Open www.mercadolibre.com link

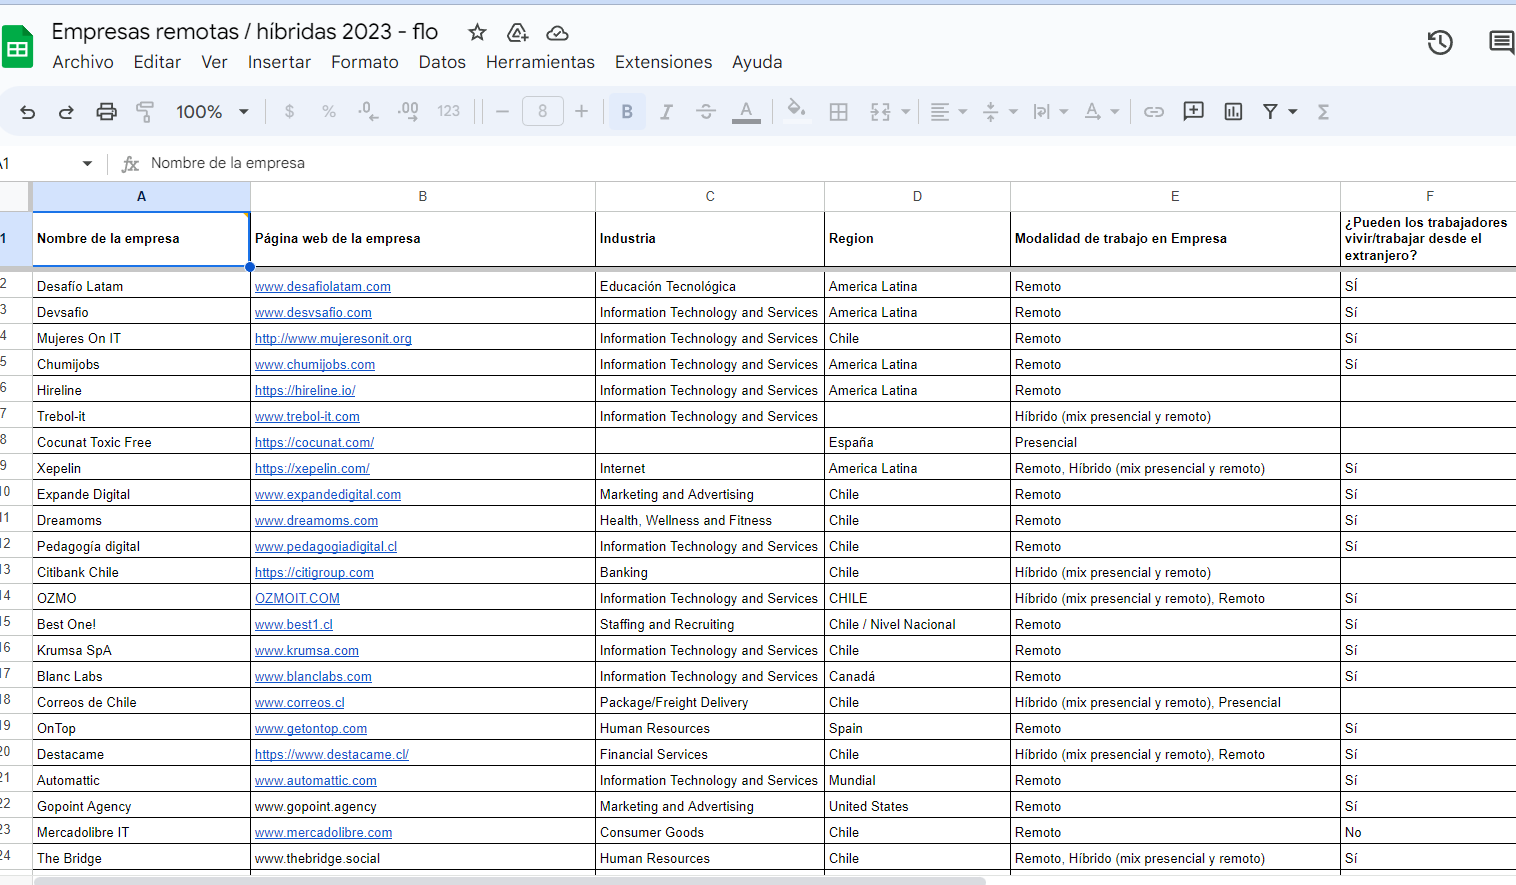(x=323, y=832)
